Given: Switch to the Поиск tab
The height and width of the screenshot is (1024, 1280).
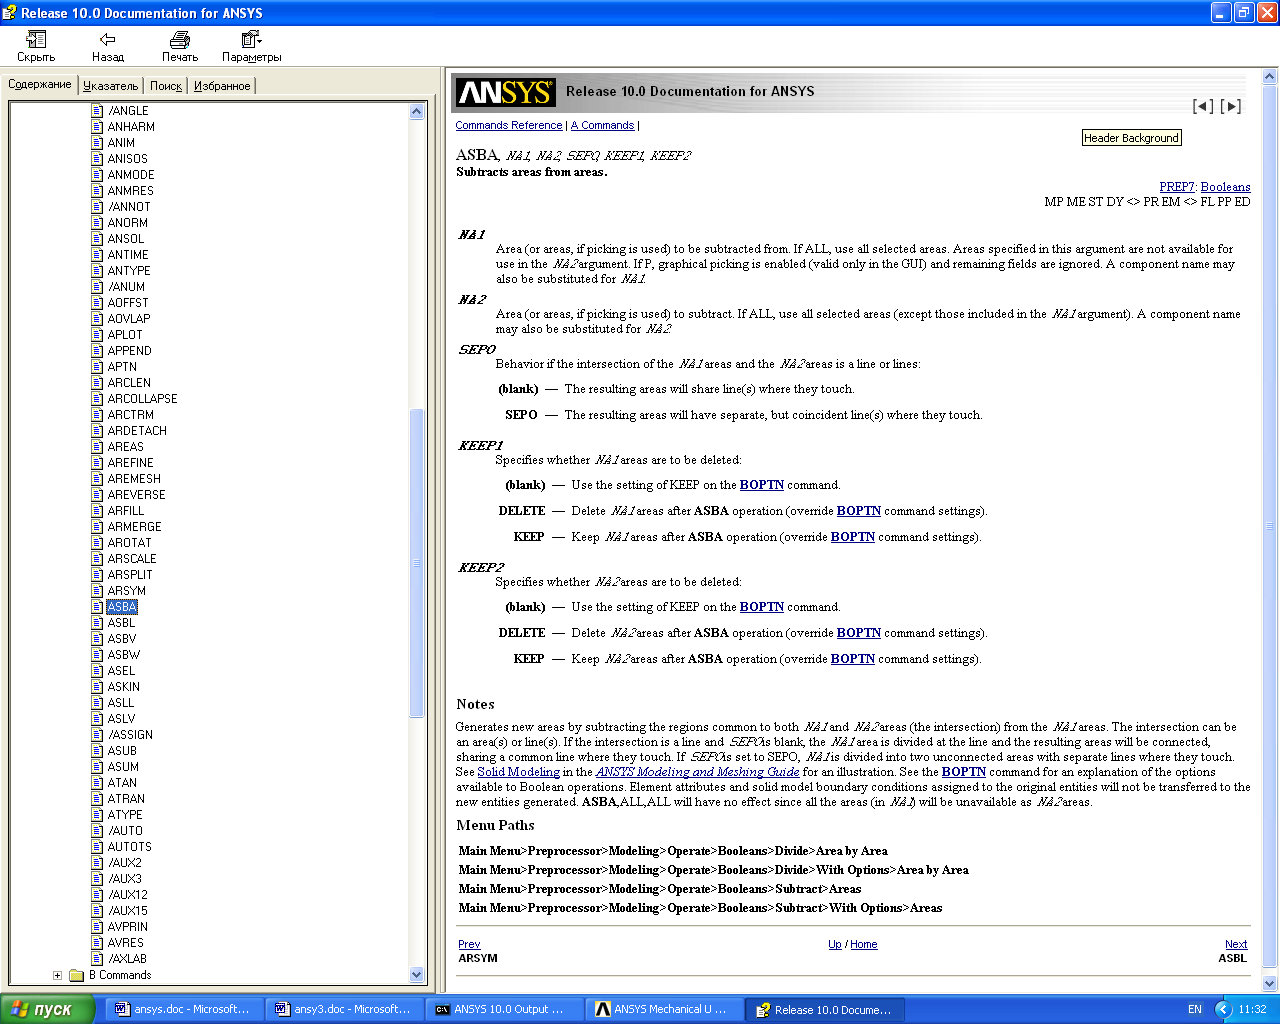Looking at the screenshot, I should point(166,86).
